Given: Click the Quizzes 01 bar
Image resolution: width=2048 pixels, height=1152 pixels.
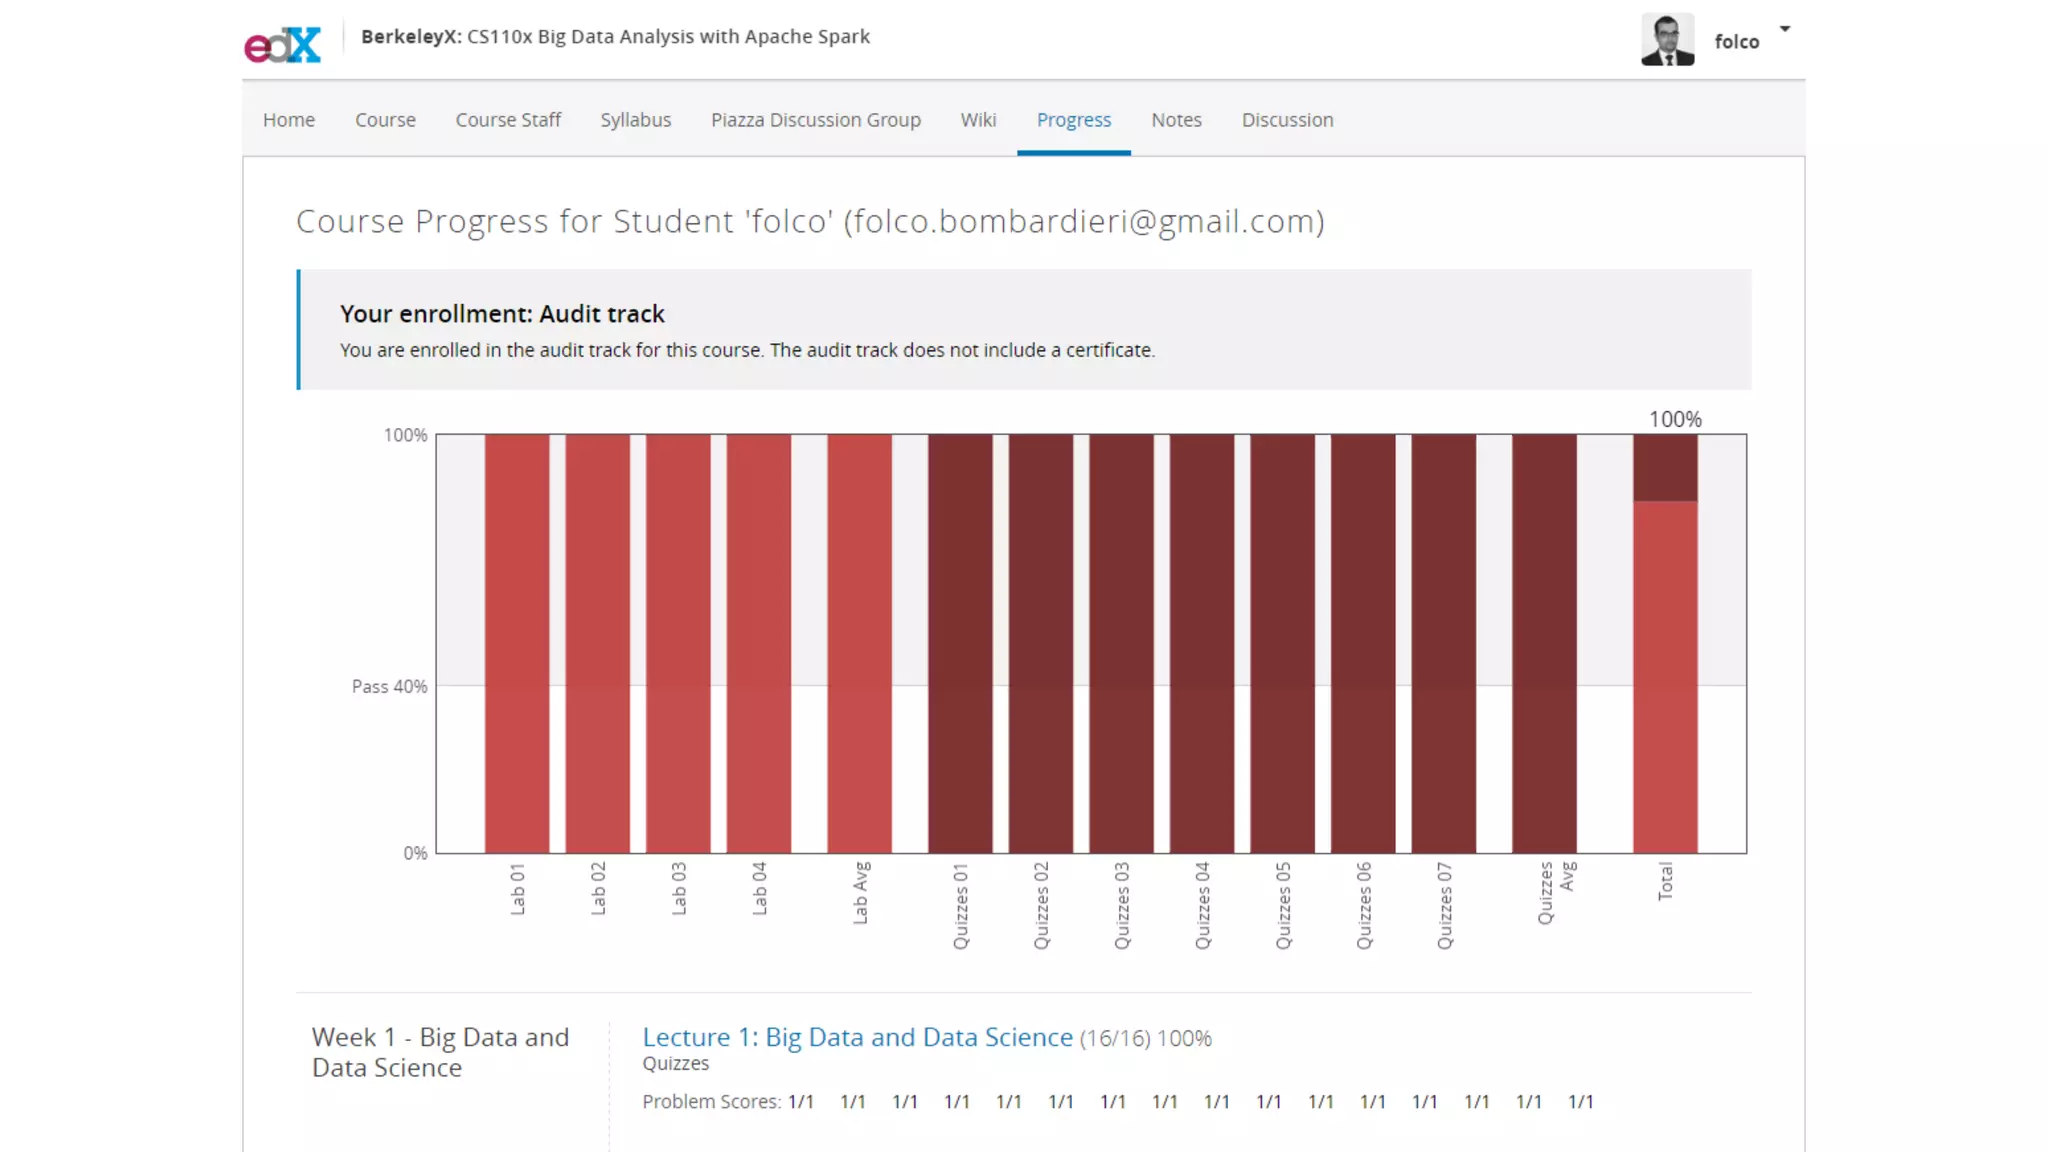Looking at the screenshot, I should click(x=960, y=643).
